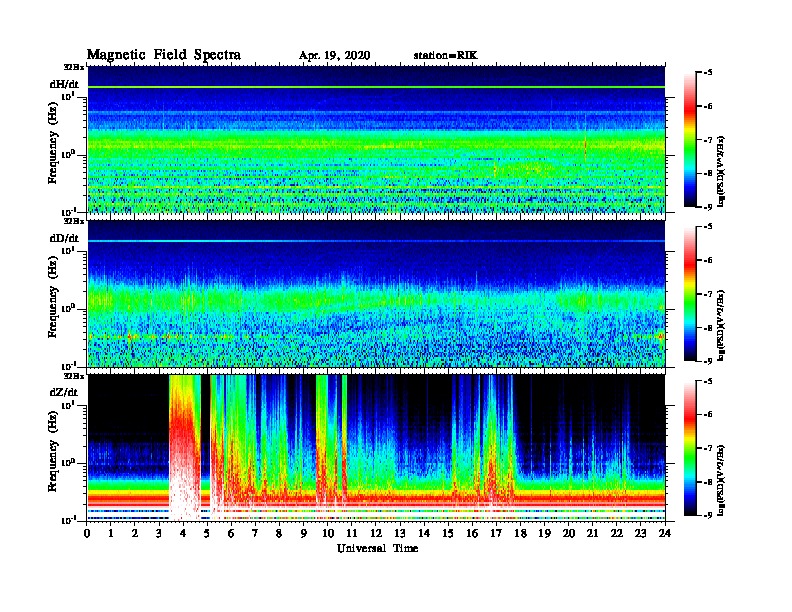
Task: Click the bright green horizontal line atop the dH/dt plot
Action: pyautogui.click(x=376, y=87)
